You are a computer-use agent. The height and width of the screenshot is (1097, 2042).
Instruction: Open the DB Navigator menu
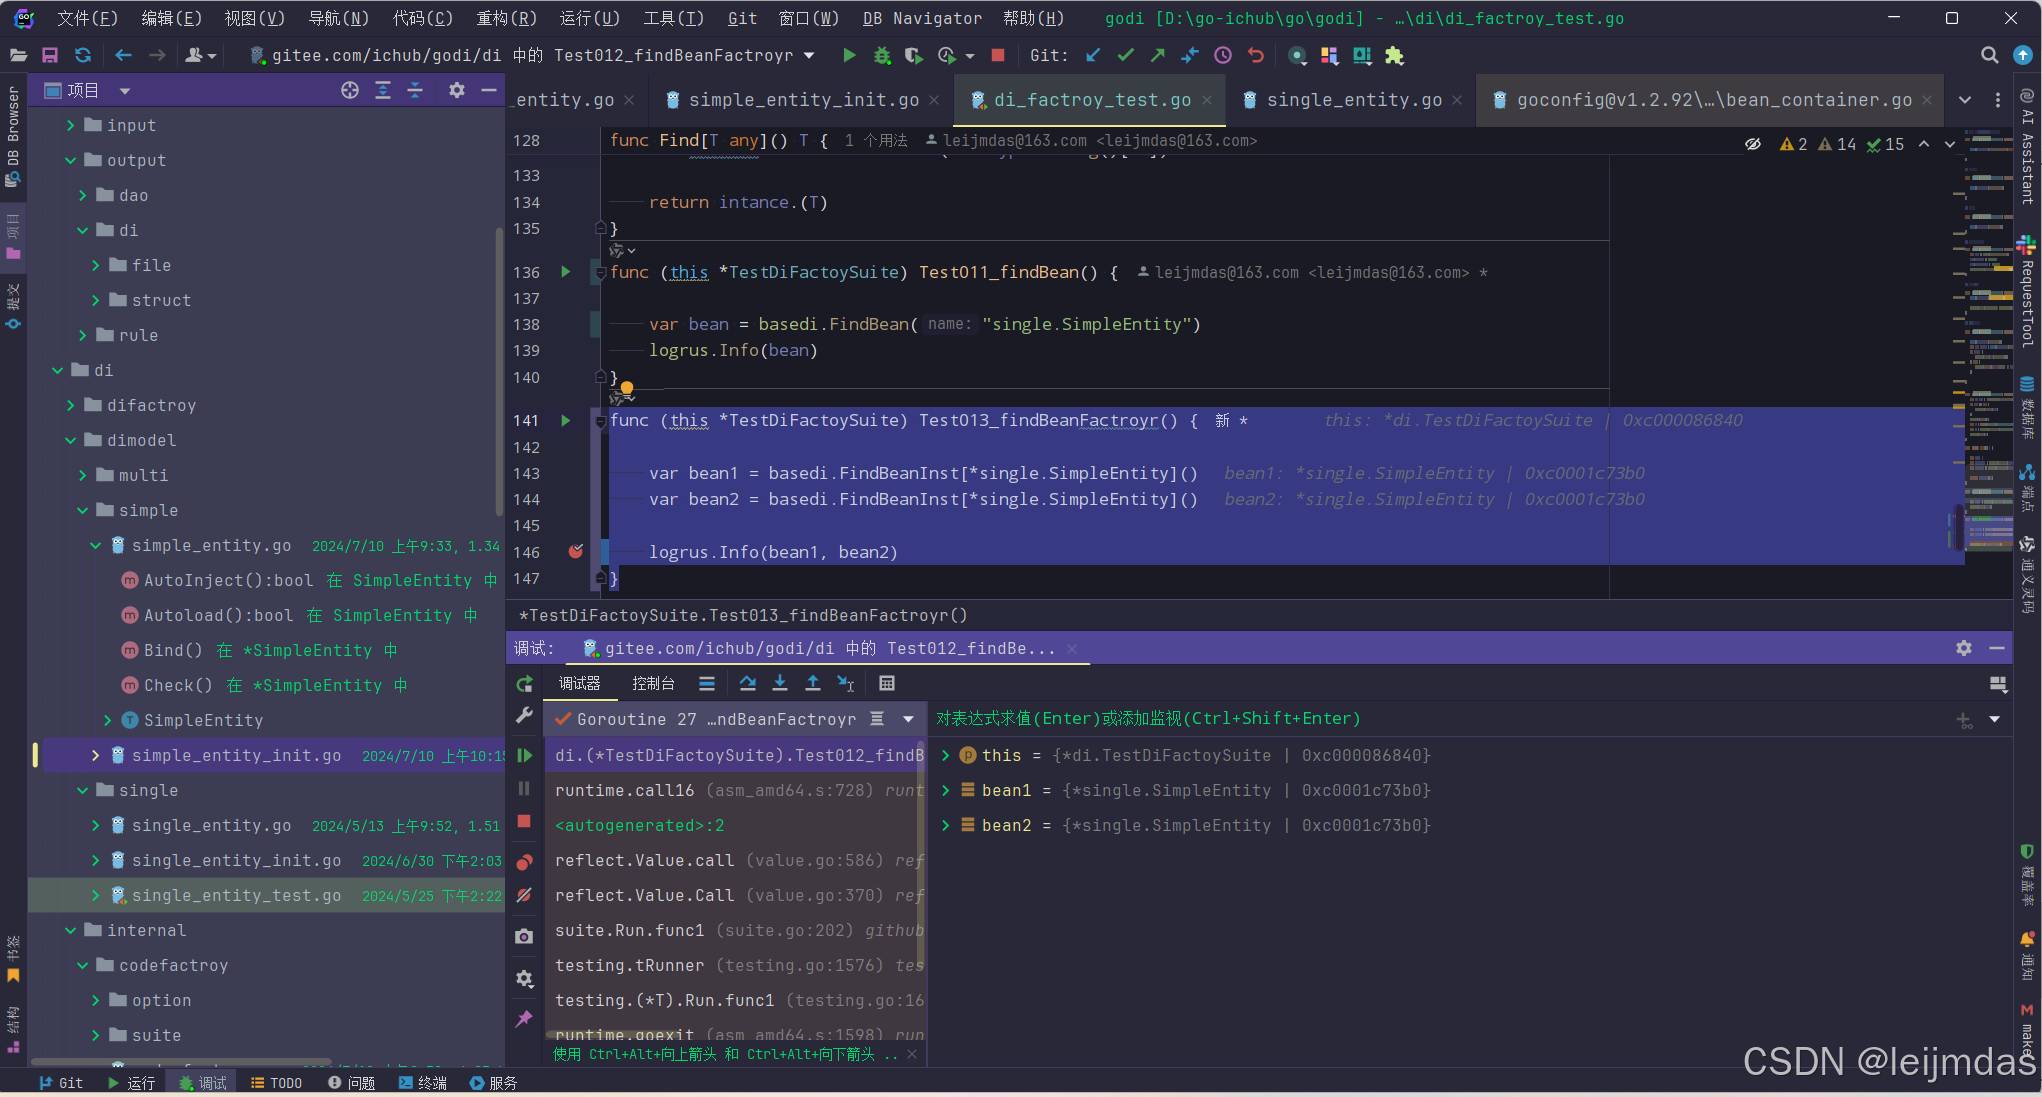(922, 18)
